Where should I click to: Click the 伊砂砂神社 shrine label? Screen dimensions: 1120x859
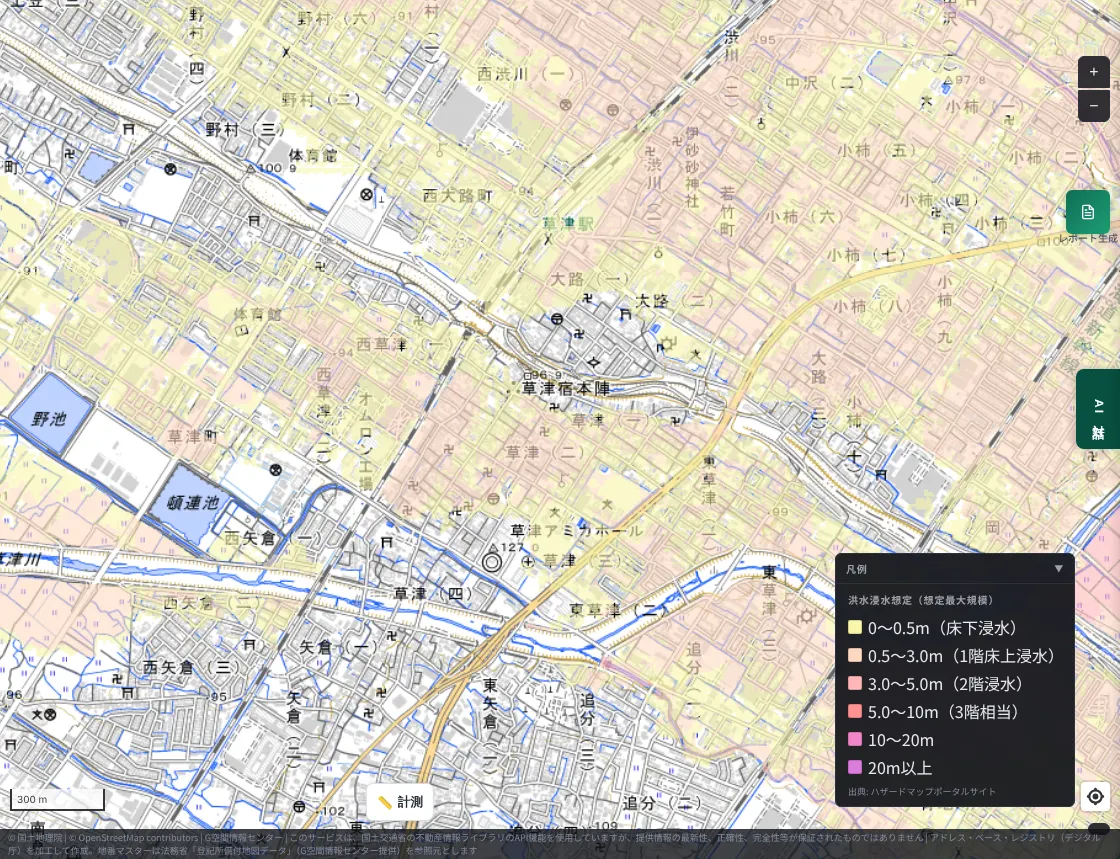click(x=691, y=167)
